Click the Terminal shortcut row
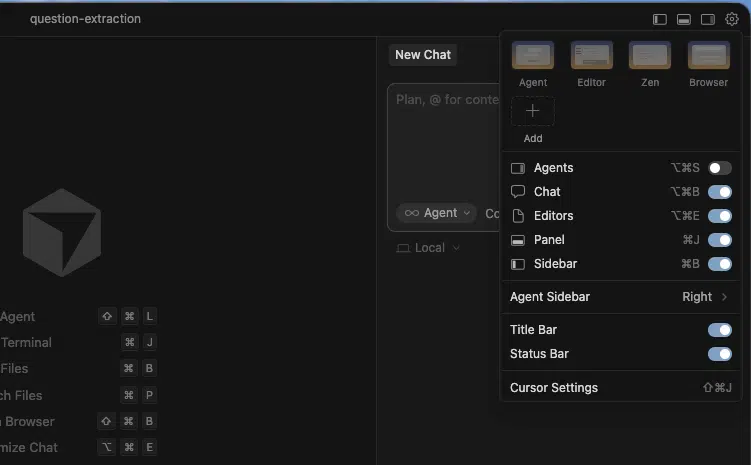The image size is (751, 465). 79,342
